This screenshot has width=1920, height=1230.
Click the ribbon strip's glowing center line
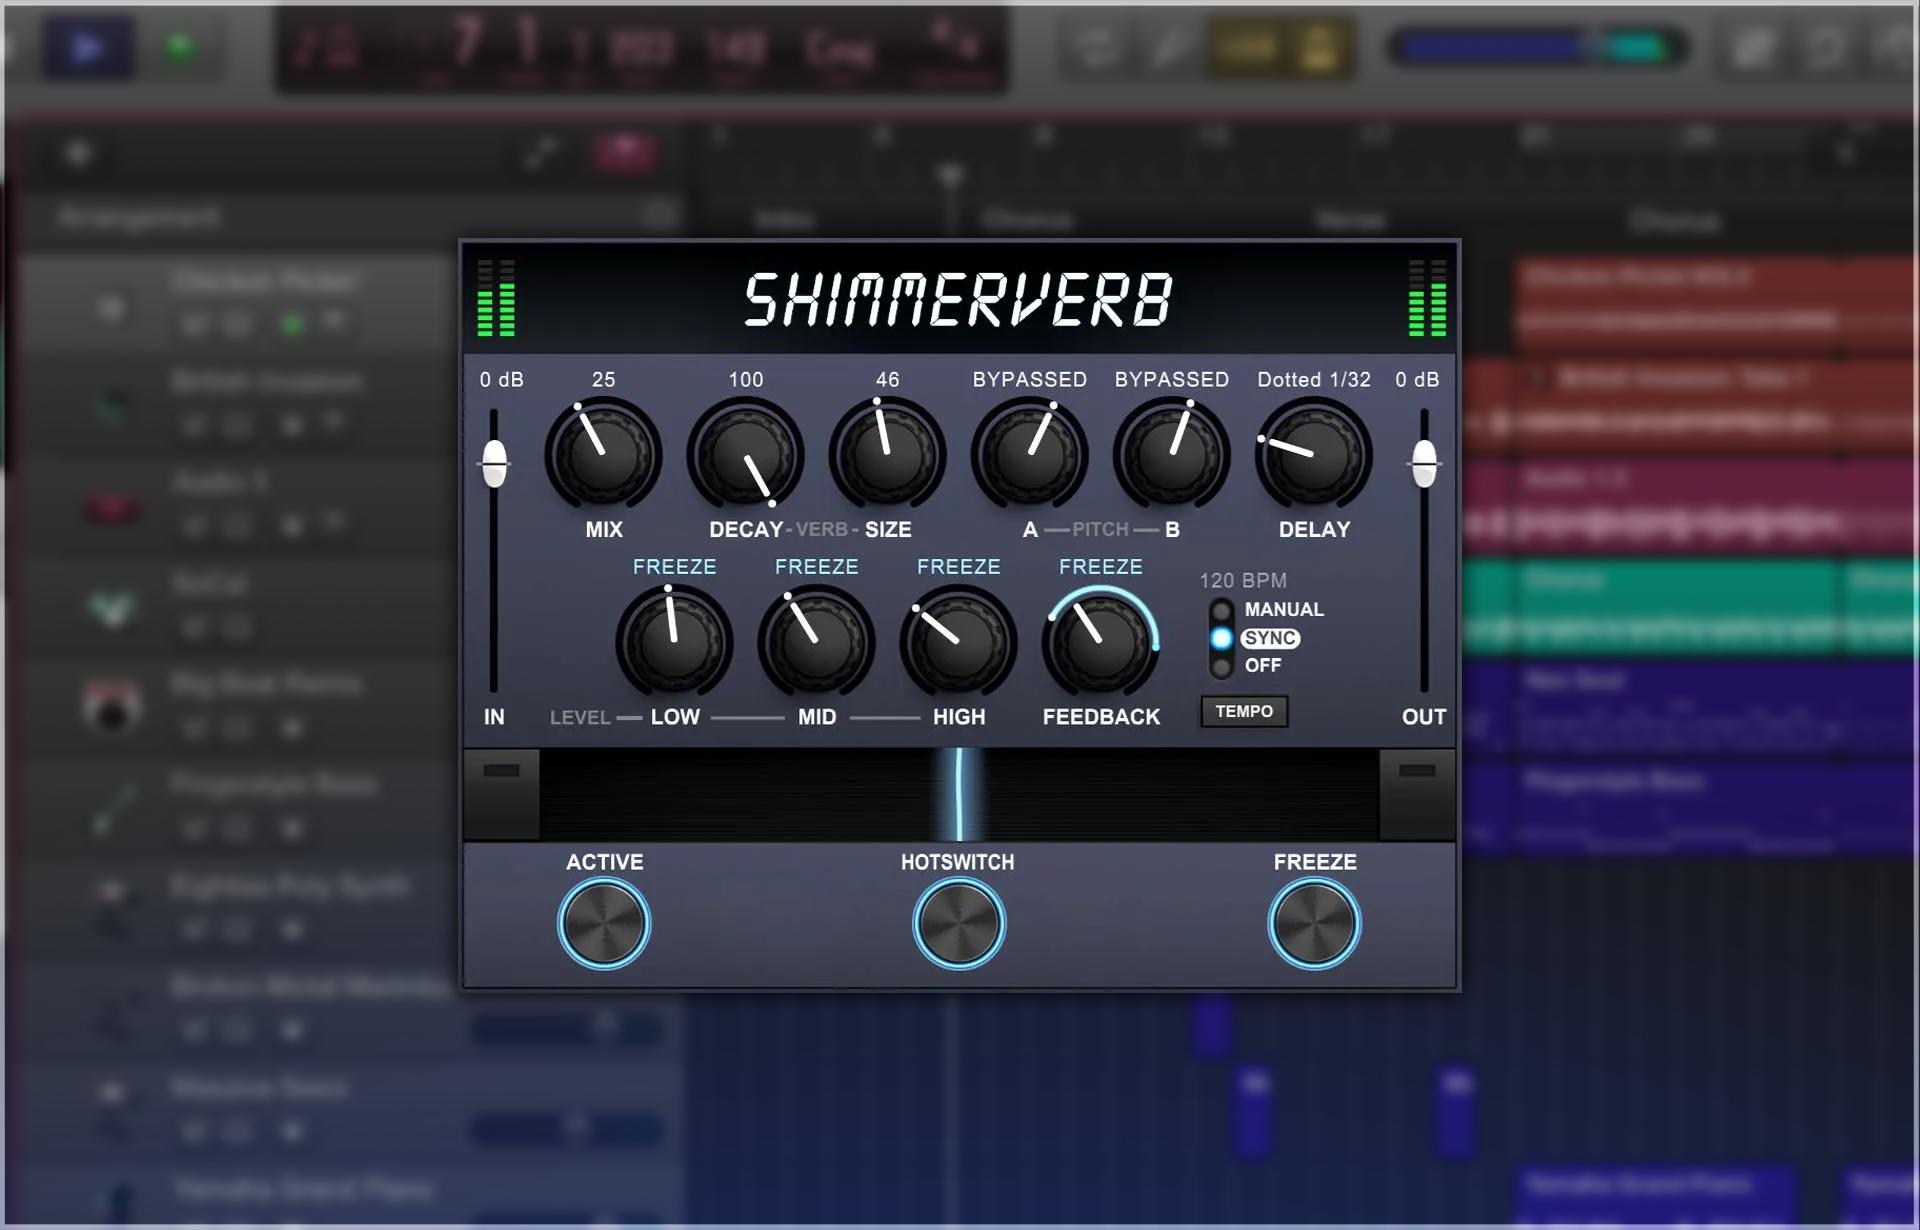click(959, 794)
